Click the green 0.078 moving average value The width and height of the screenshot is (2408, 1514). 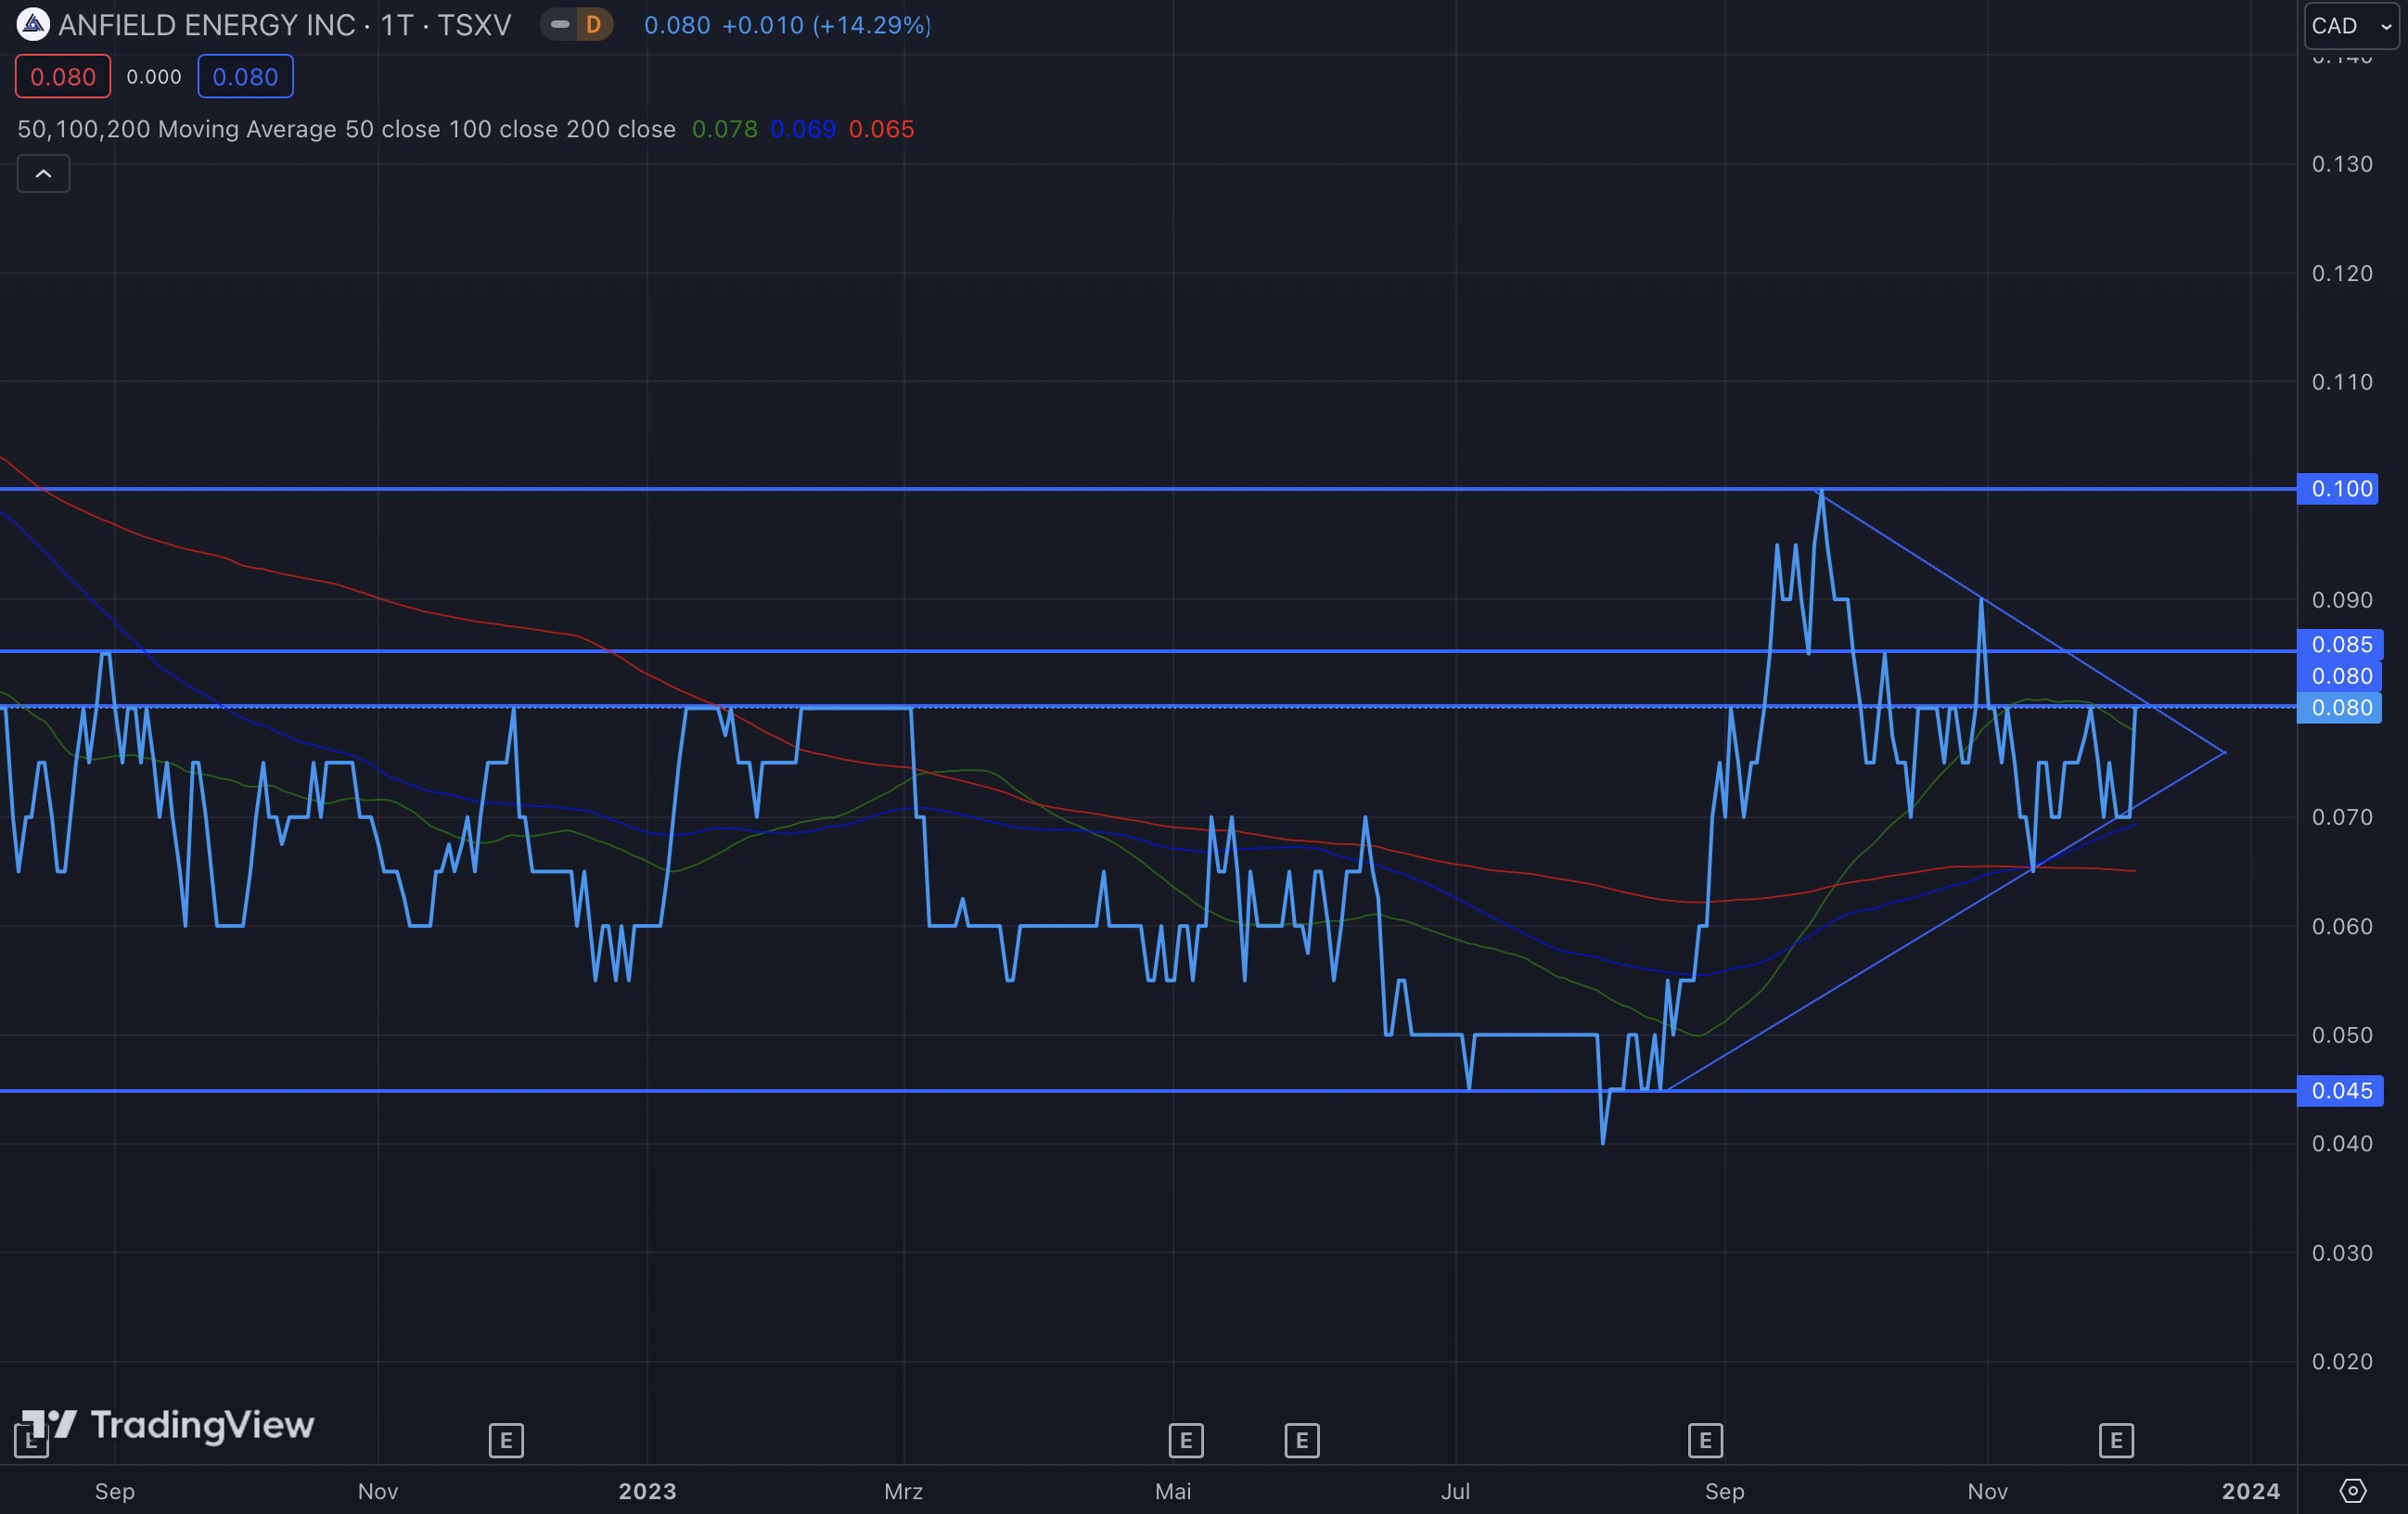tap(724, 129)
